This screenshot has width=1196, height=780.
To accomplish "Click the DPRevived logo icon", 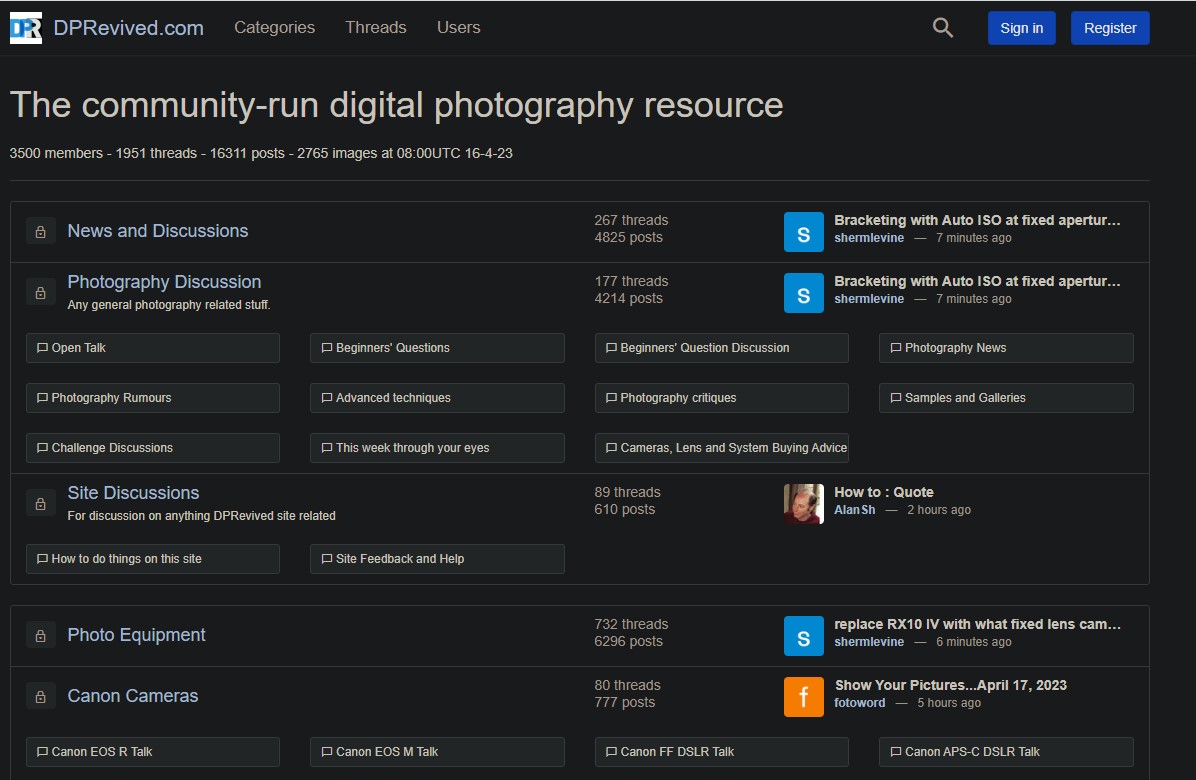I will click(26, 28).
